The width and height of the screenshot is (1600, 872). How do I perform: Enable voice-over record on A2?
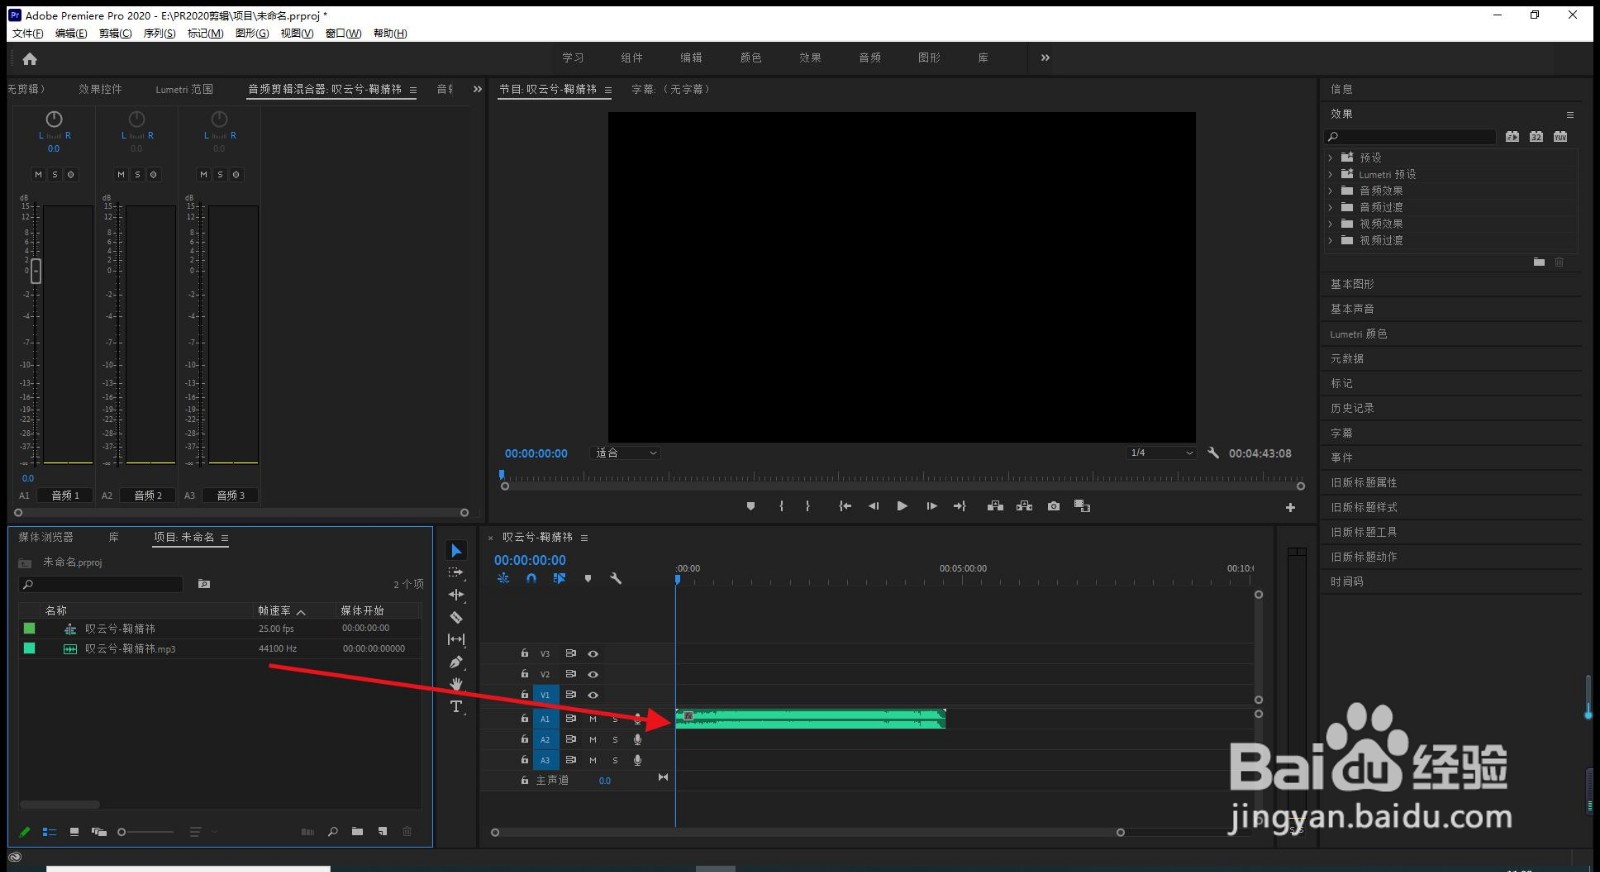point(637,740)
